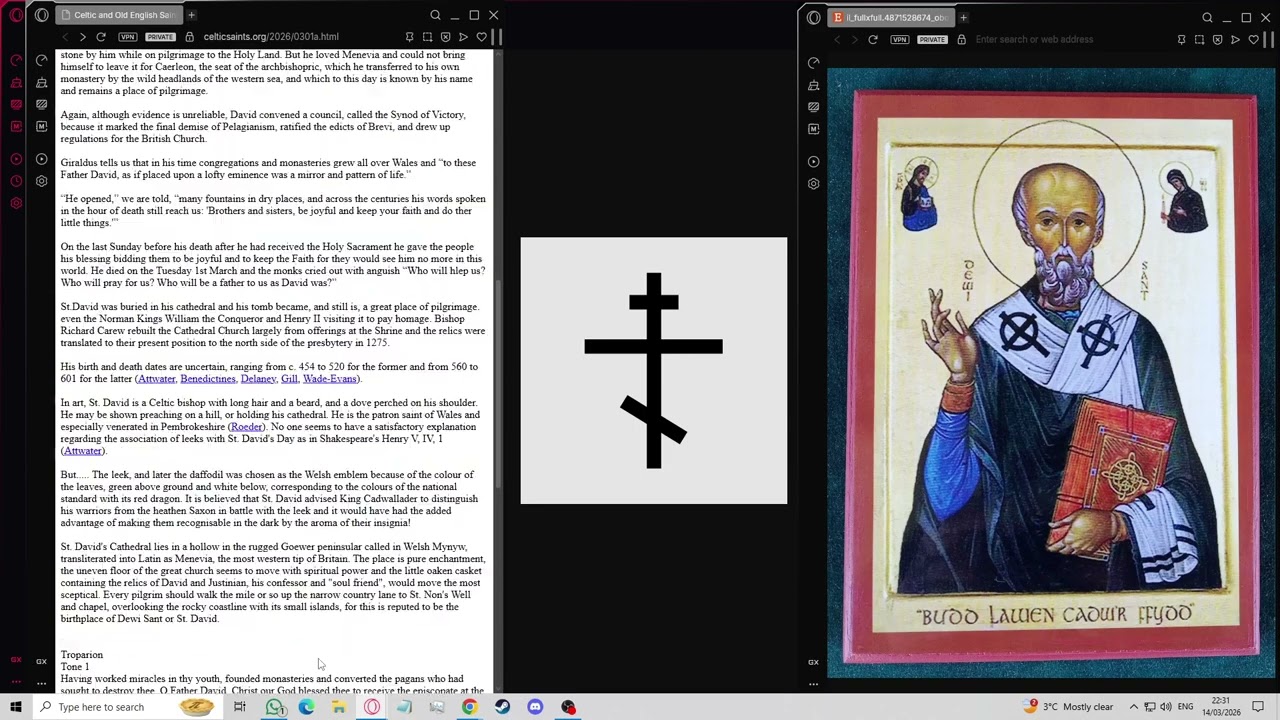Go back in left Opera window
This screenshot has height=720, width=1280.
tap(65, 37)
